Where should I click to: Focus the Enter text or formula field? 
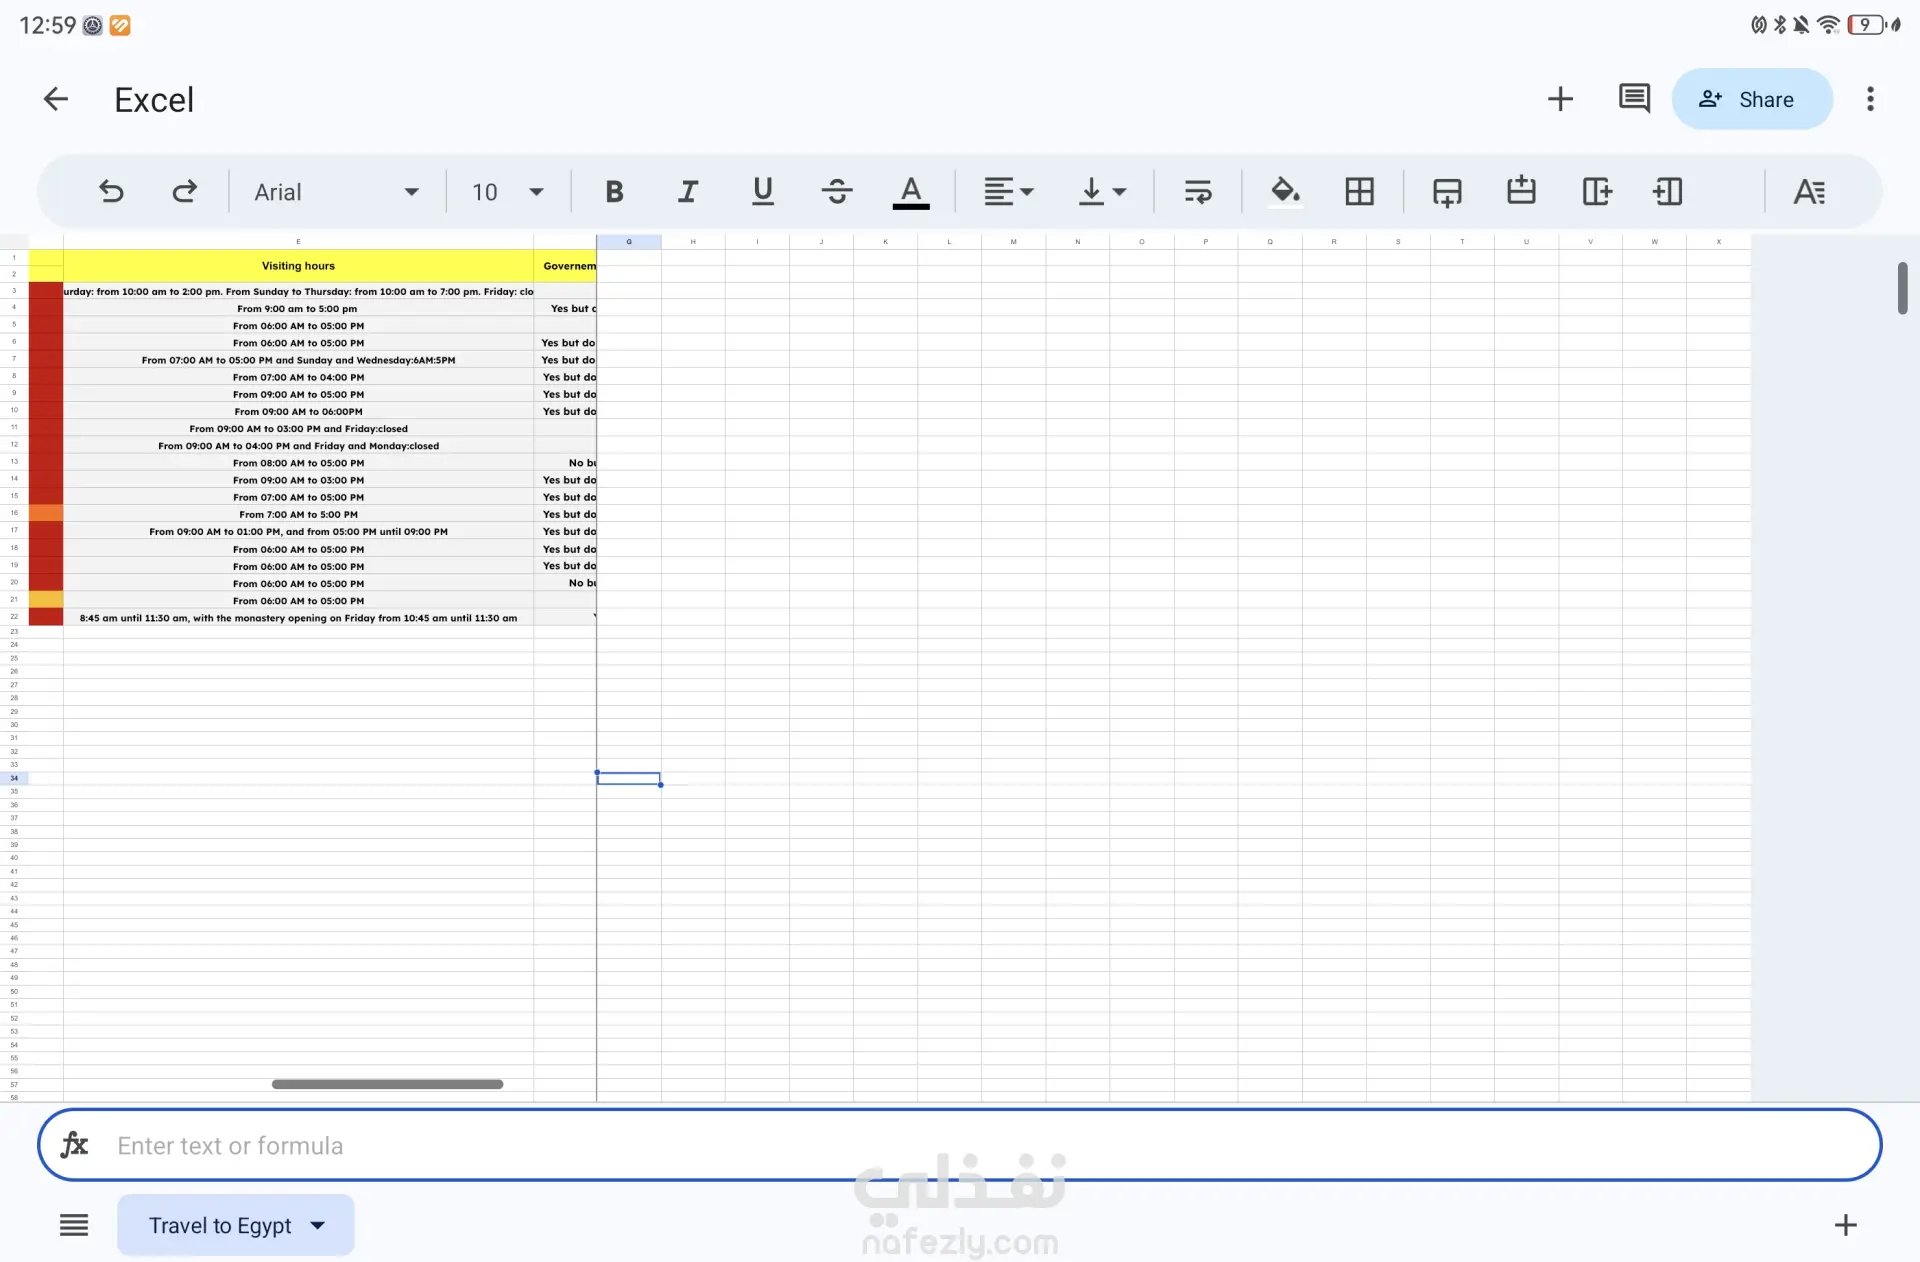960,1145
